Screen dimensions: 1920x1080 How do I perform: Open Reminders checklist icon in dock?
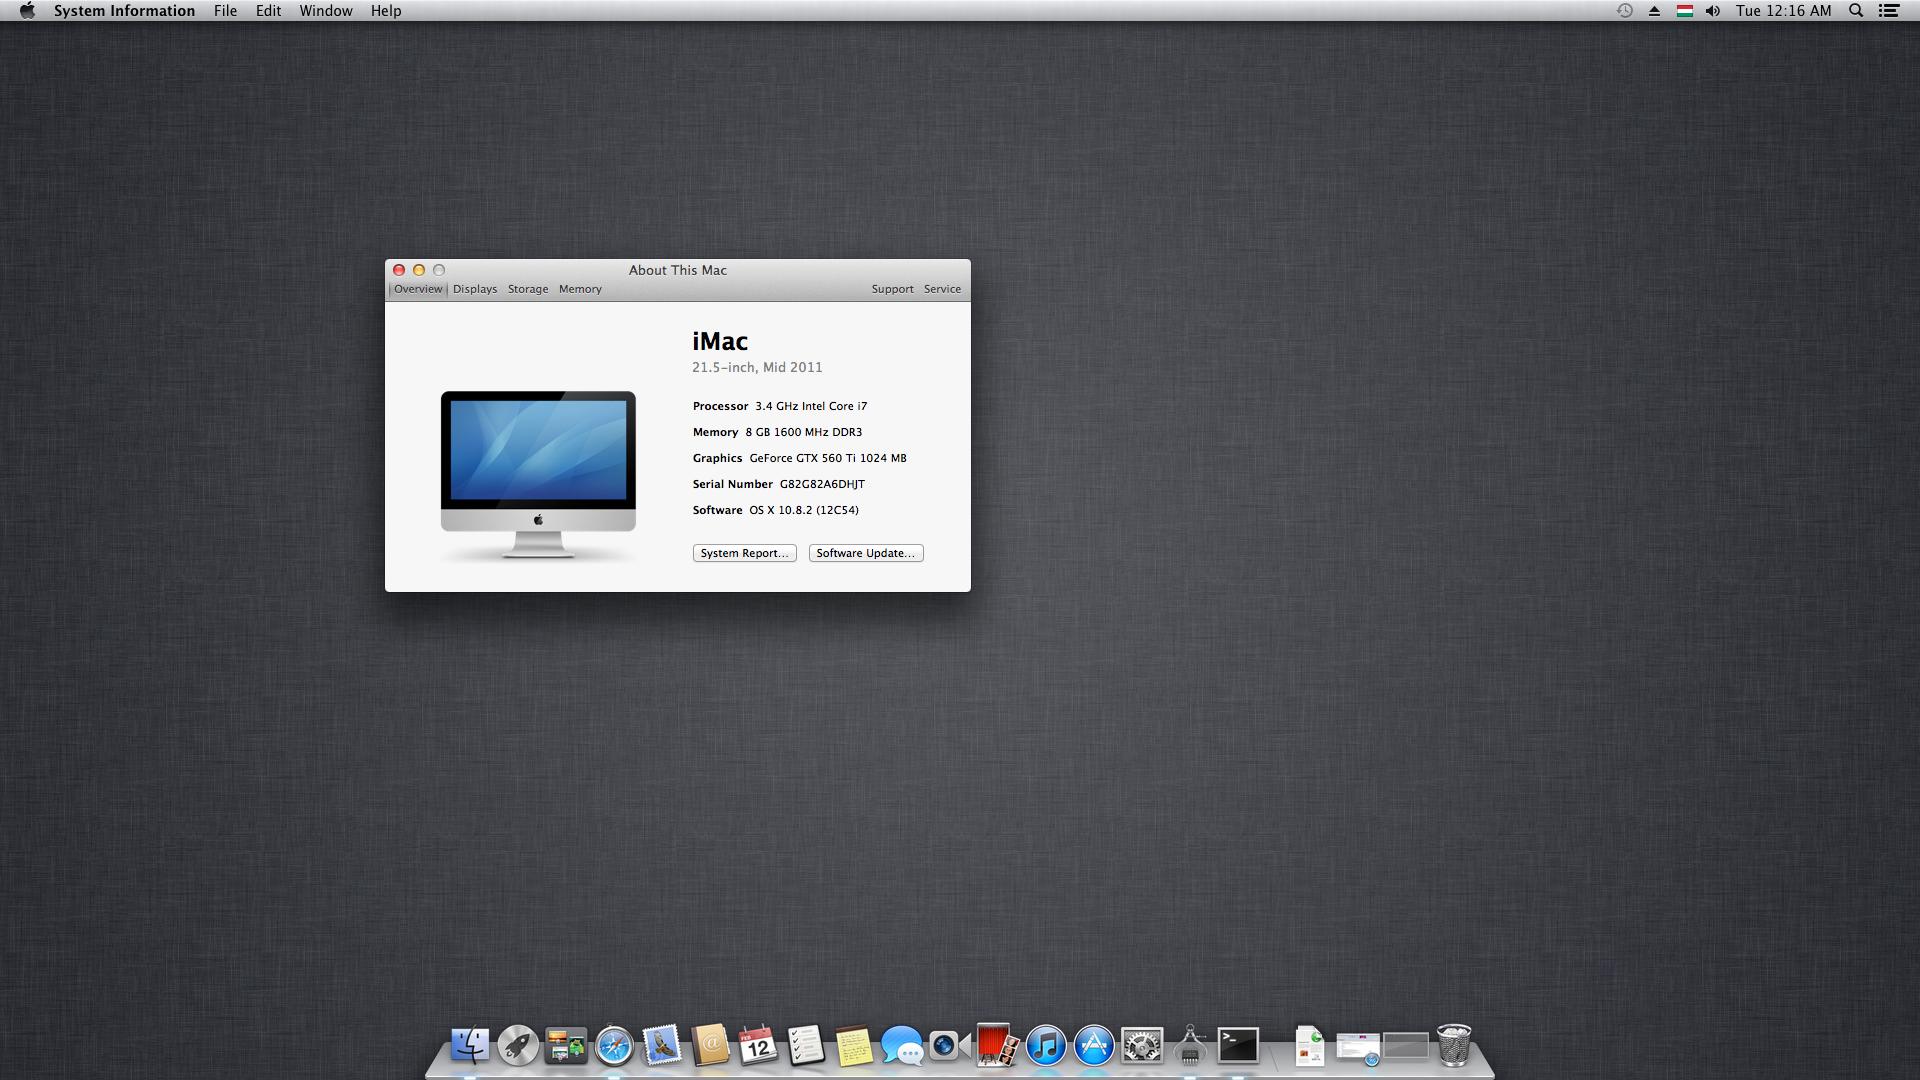tap(806, 1046)
